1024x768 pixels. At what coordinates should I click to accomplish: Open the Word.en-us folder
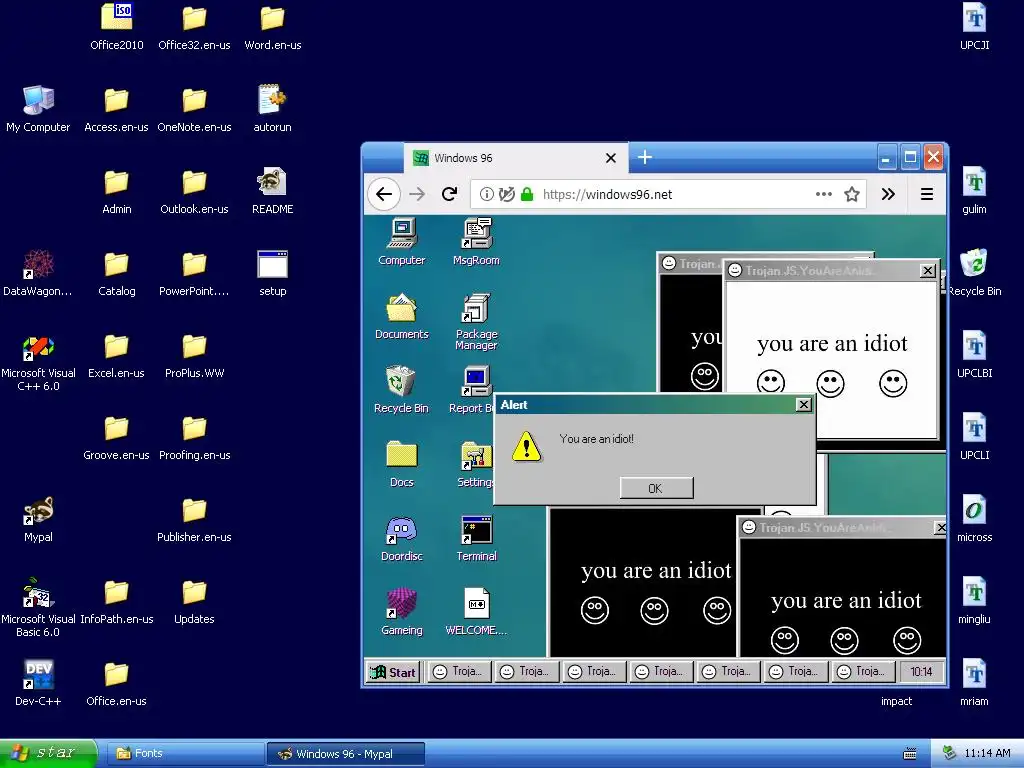[272, 18]
